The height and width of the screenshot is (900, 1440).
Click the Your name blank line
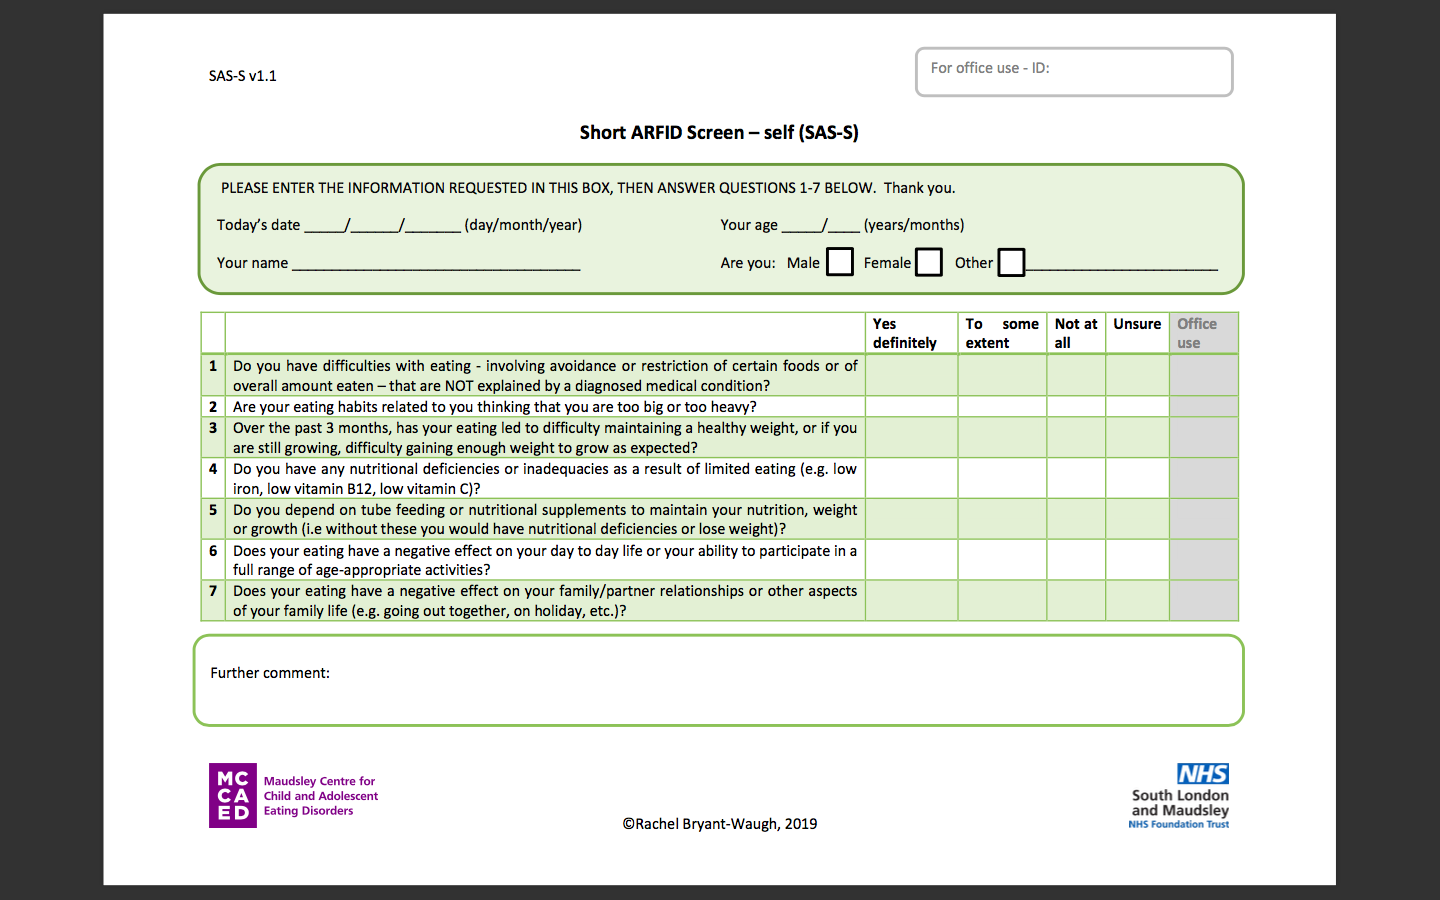436,263
